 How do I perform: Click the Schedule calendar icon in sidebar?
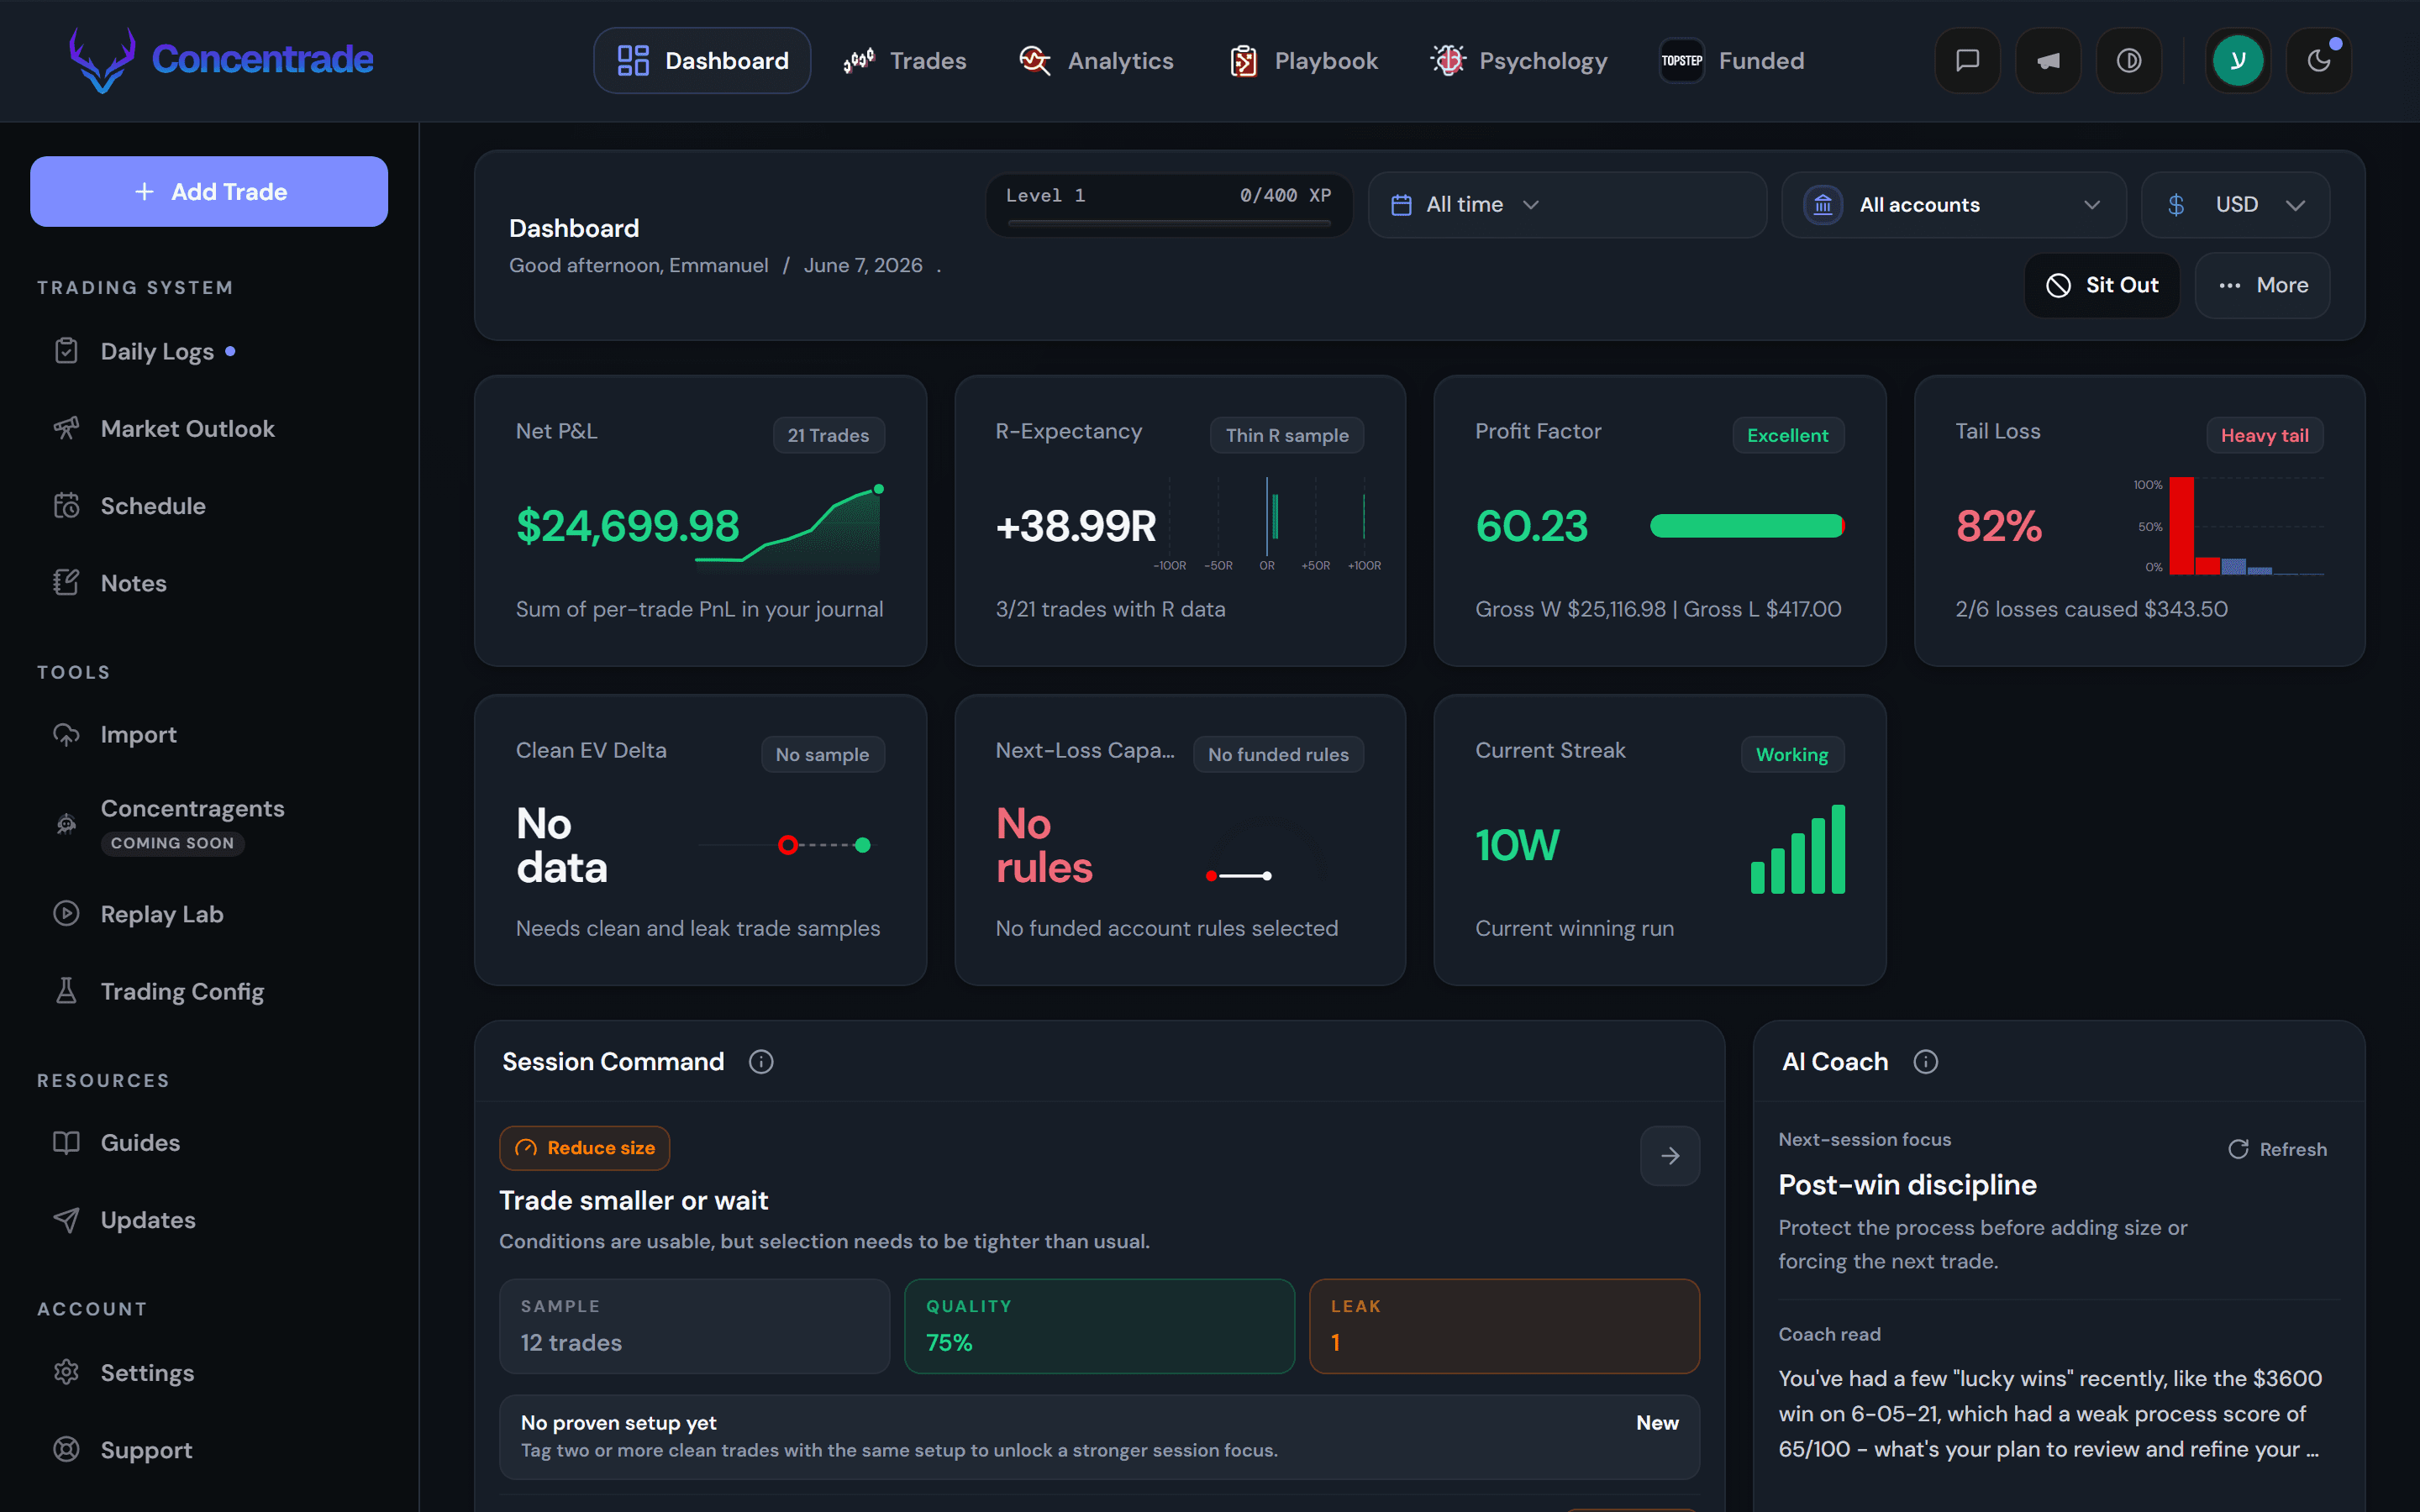pos(66,506)
